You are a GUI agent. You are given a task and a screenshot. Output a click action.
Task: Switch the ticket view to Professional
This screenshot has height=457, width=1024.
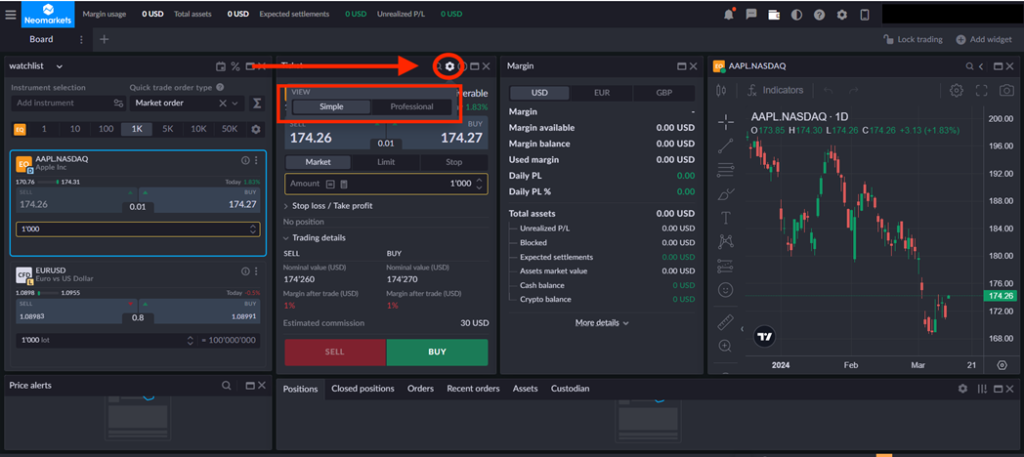coord(411,107)
